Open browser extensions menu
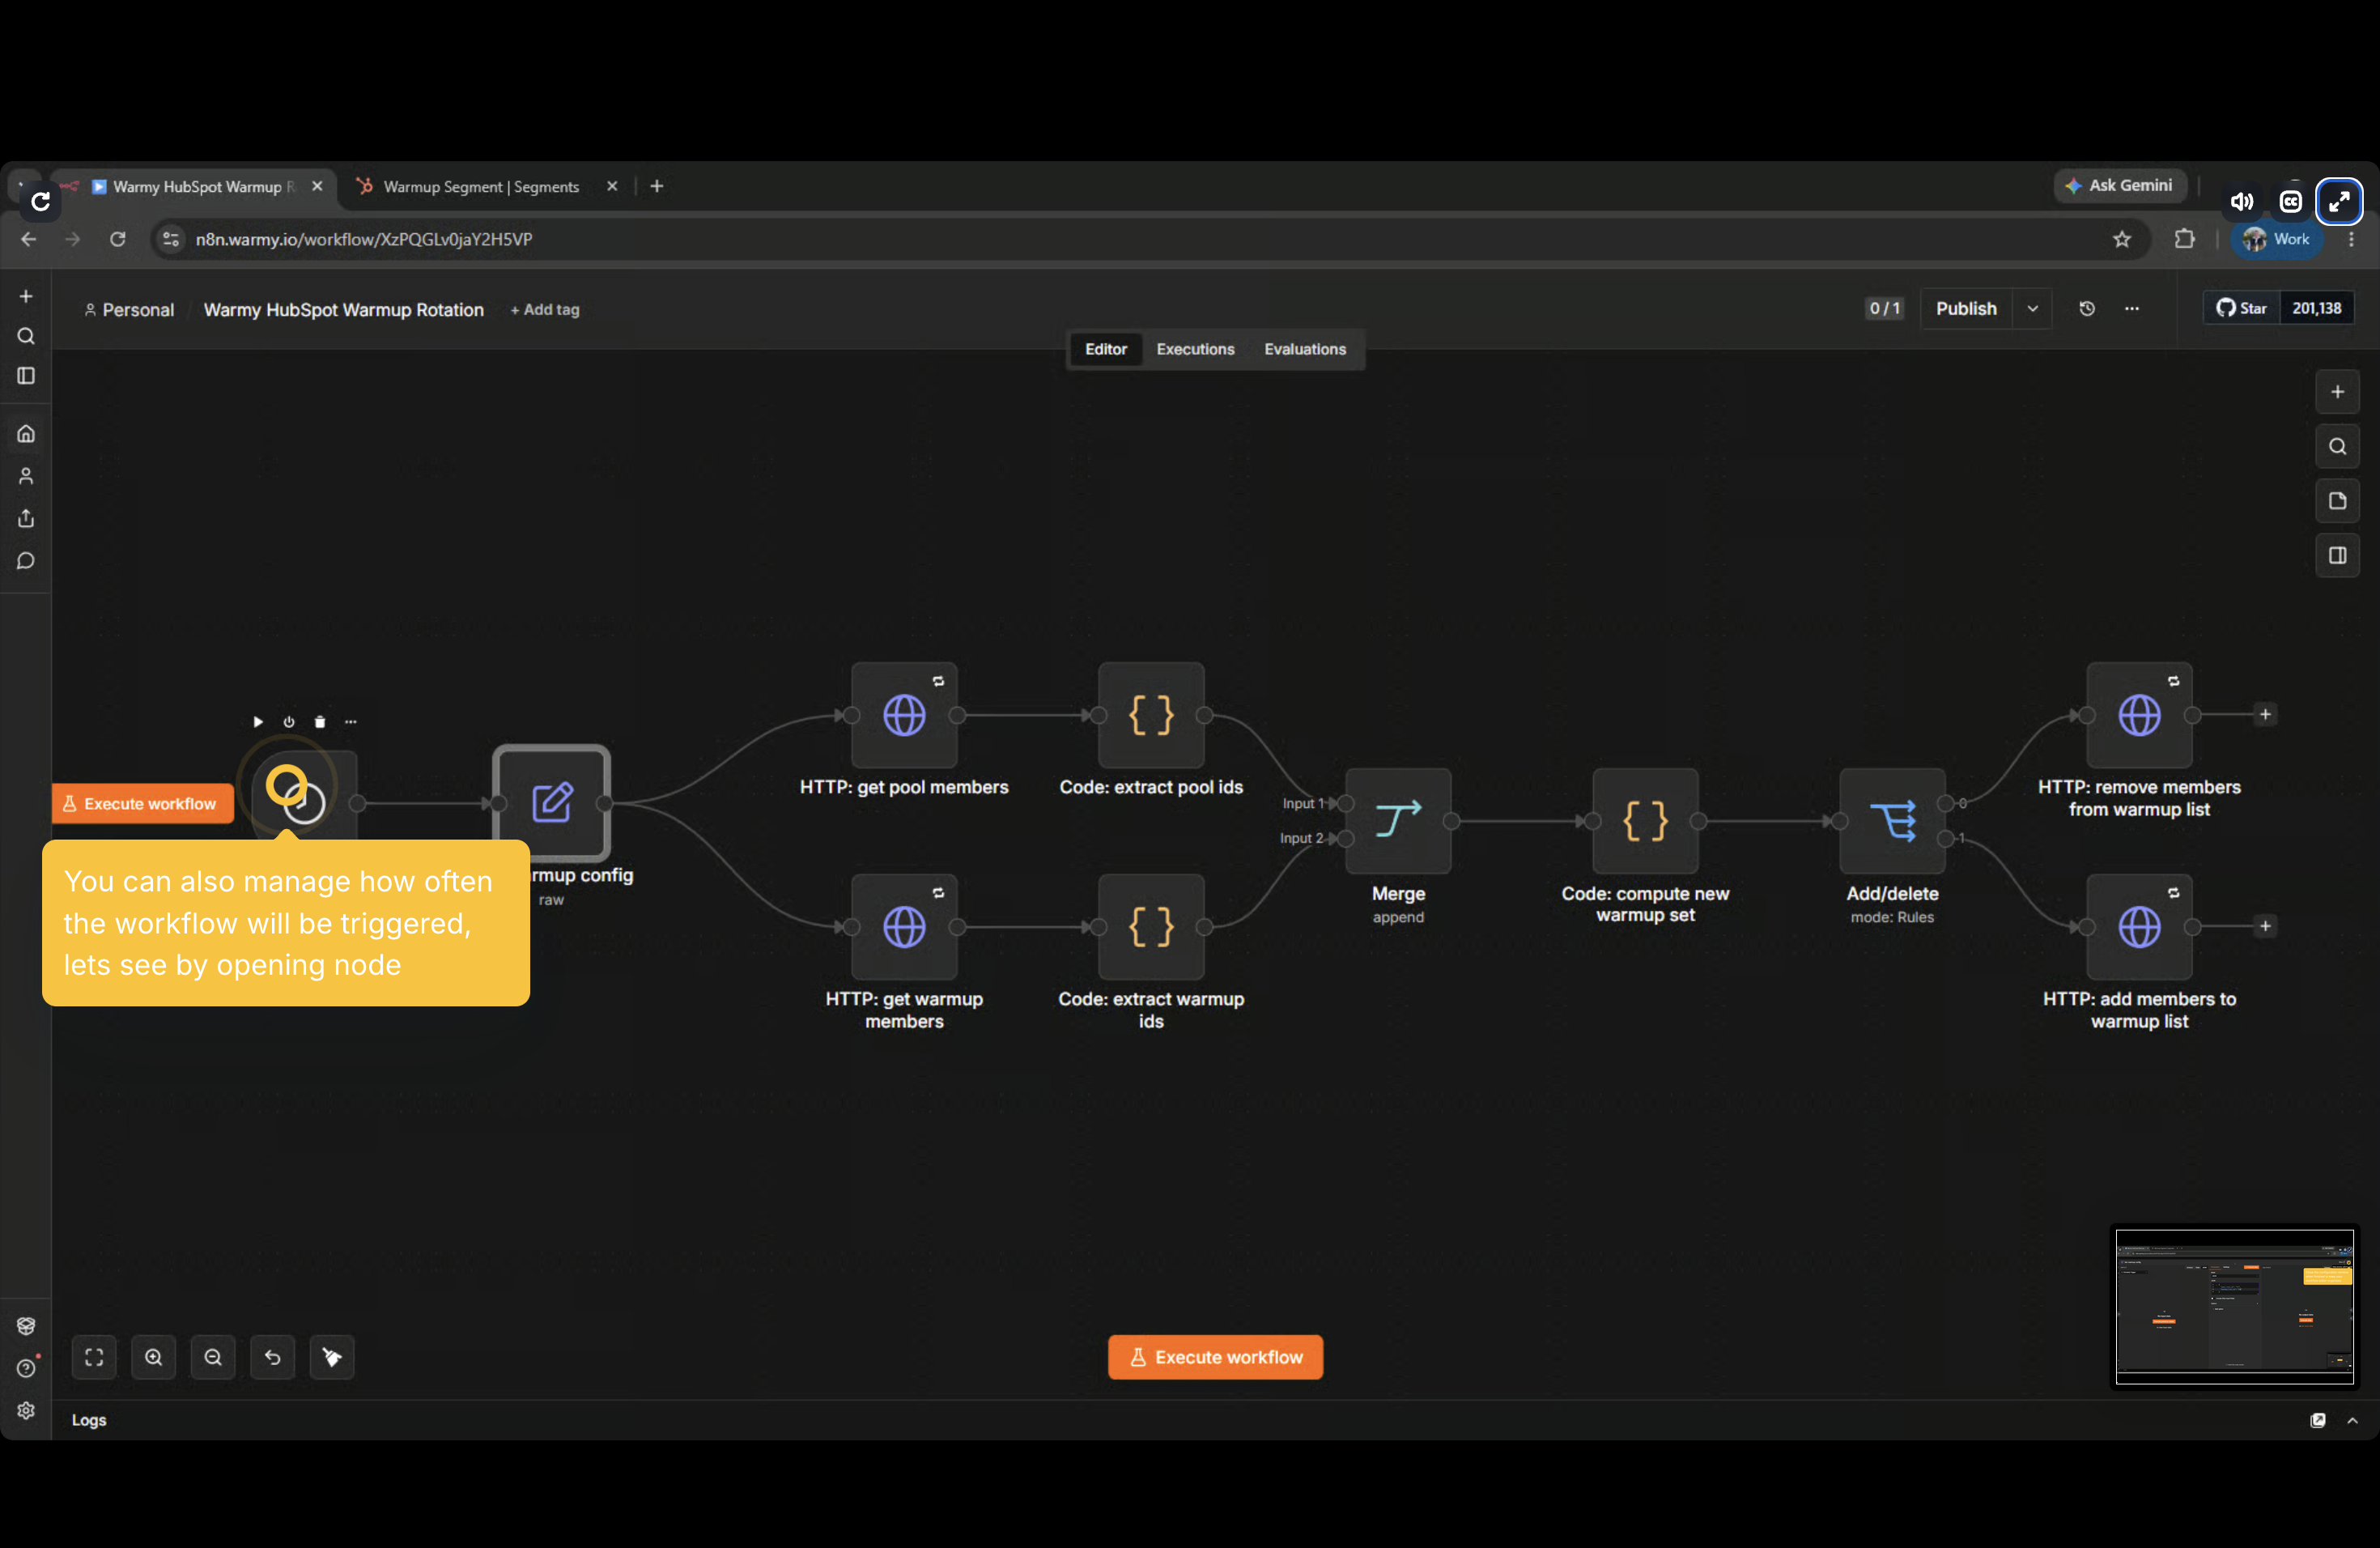 2185,239
